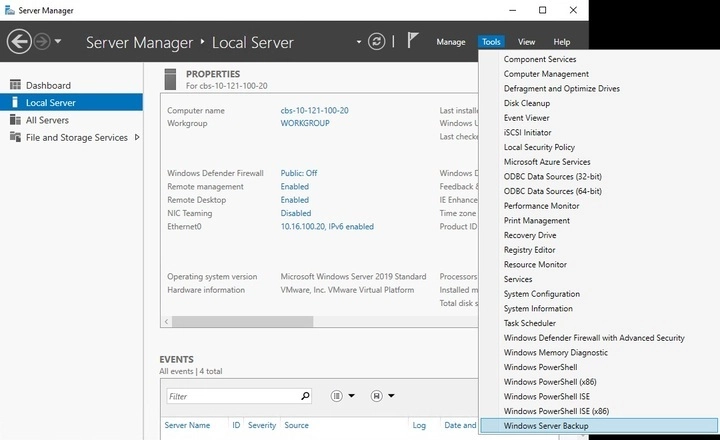Open System Information
The height and width of the screenshot is (440, 720).
tap(538, 309)
